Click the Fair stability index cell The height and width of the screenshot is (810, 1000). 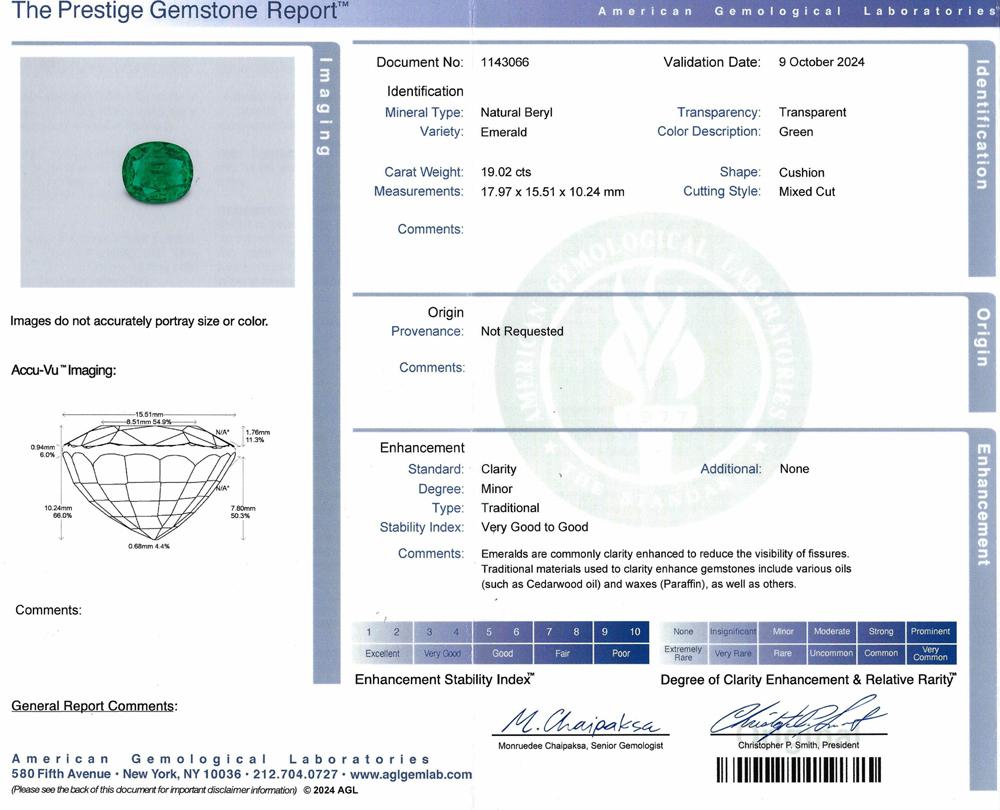click(562, 654)
